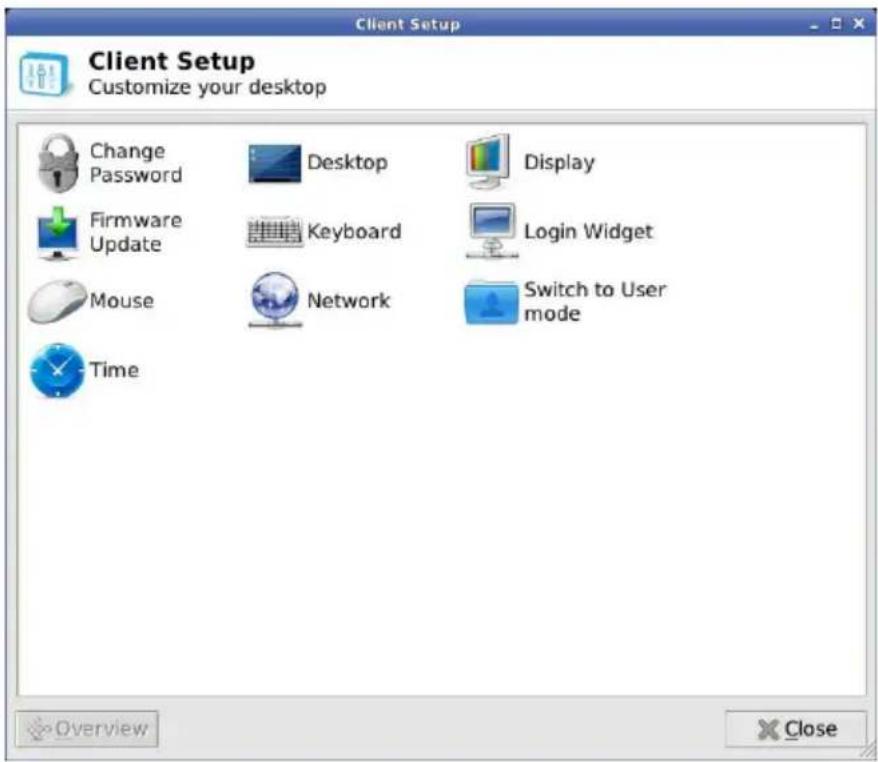This screenshot has width=878, height=762.
Task: Click the Overview button
Action: (x=87, y=729)
